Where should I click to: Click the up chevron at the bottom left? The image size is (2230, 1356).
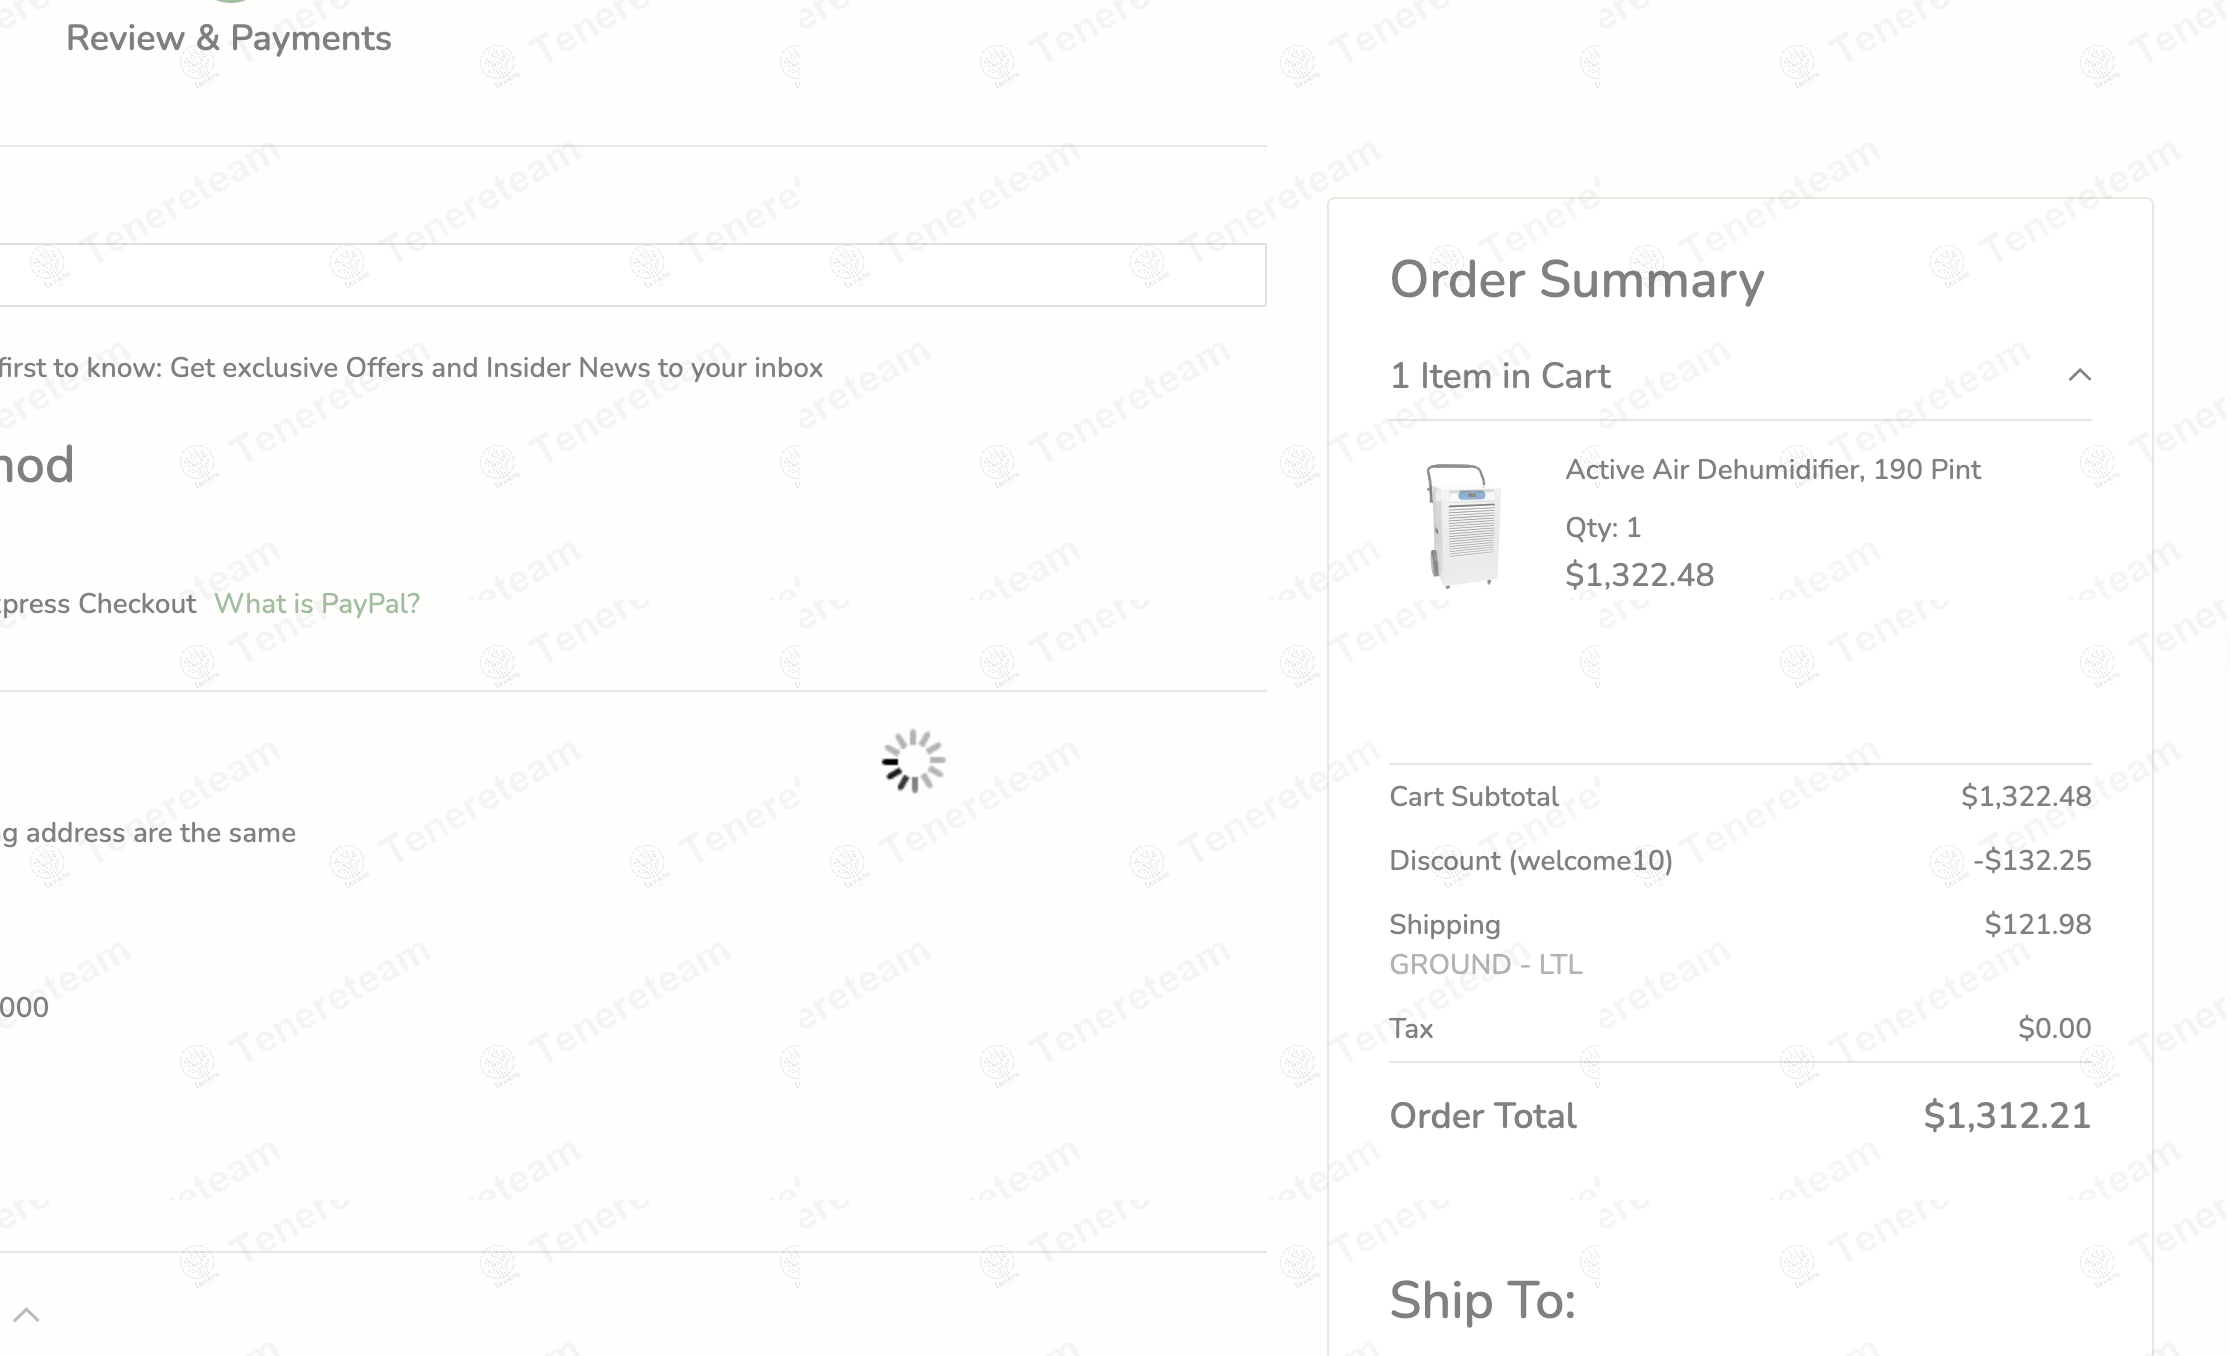(27, 1315)
